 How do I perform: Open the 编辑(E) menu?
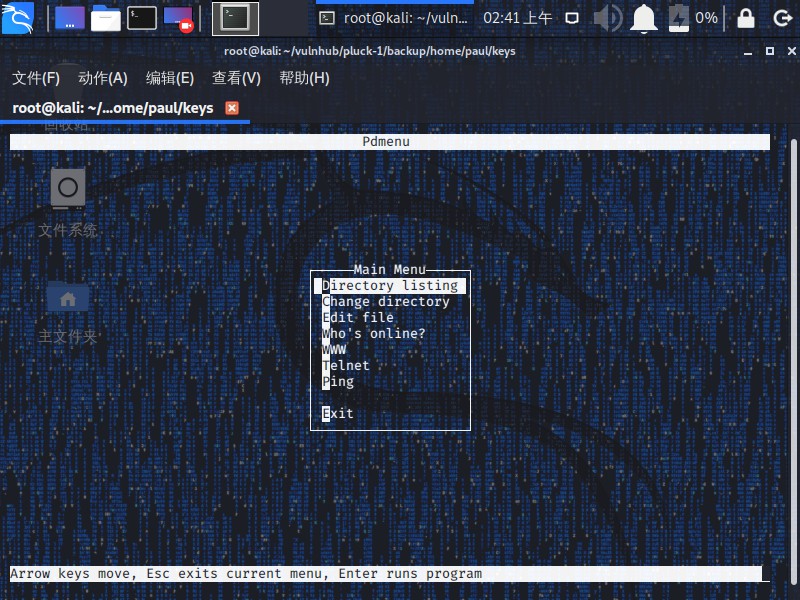(169, 78)
